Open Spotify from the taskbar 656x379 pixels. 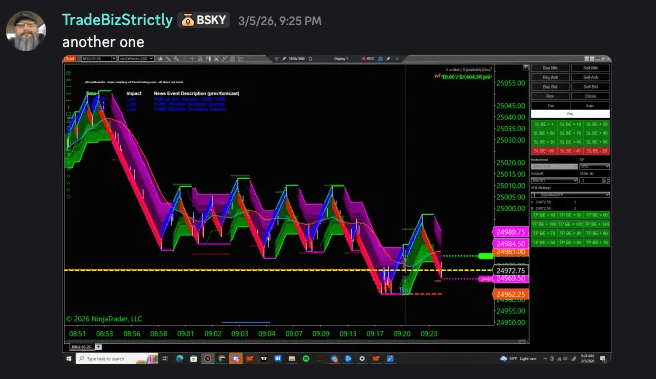306,359
